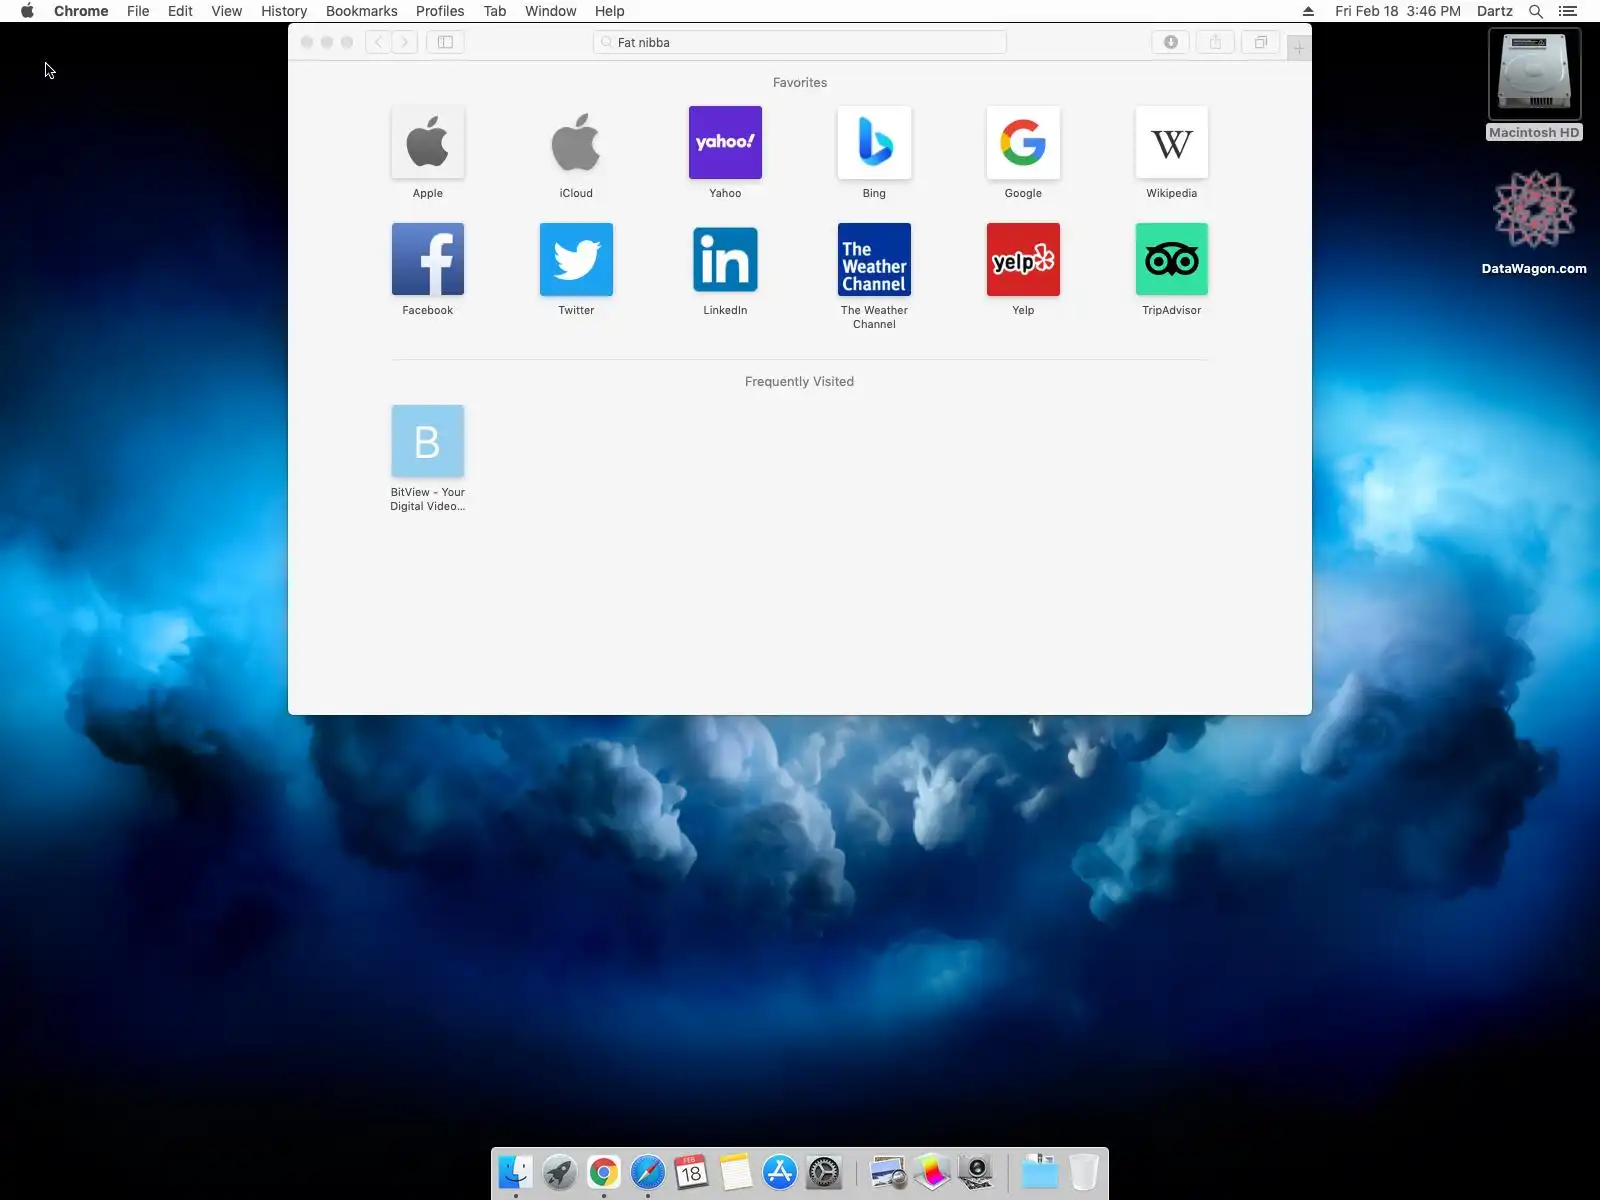Open the View menu
This screenshot has width=1600, height=1200.
pyautogui.click(x=226, y=11)
